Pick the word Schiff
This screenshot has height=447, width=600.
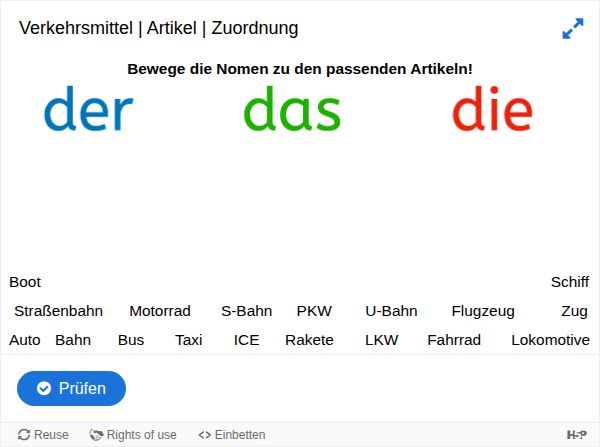pyautogui.click(x=570, y=282)
